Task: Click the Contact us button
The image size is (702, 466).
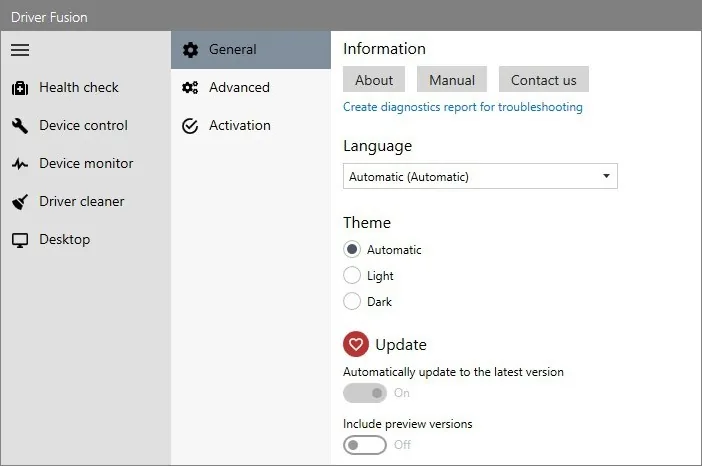Action: coord(544,79)
